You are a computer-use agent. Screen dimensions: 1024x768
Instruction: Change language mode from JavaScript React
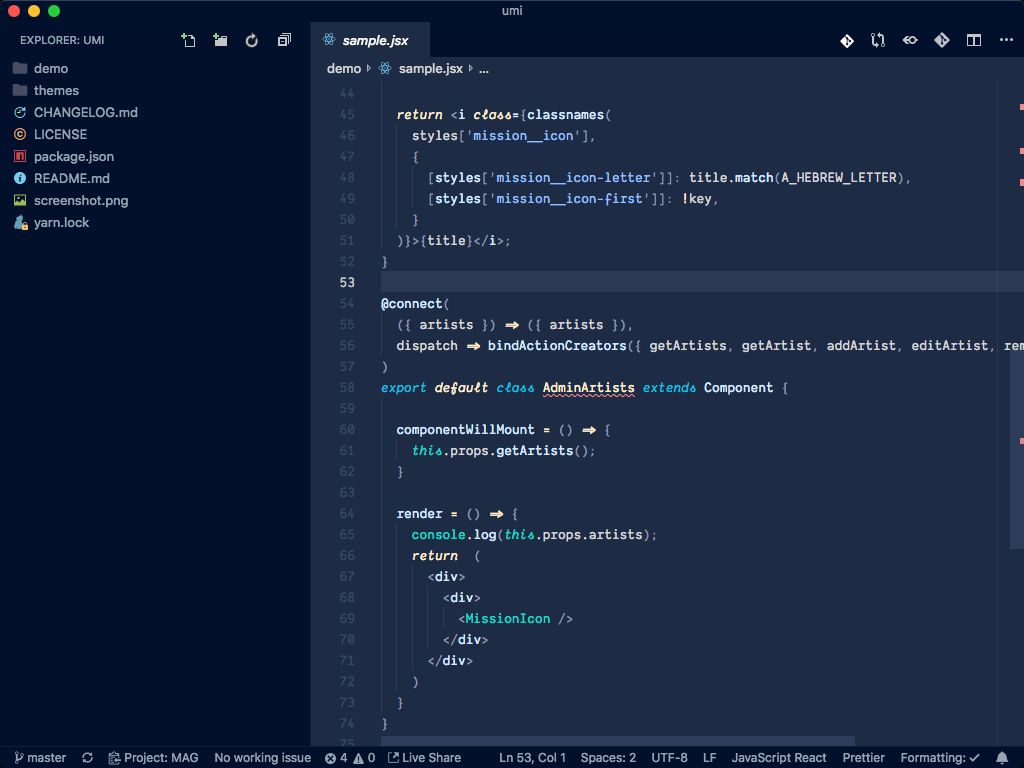(x=779, y=757)
